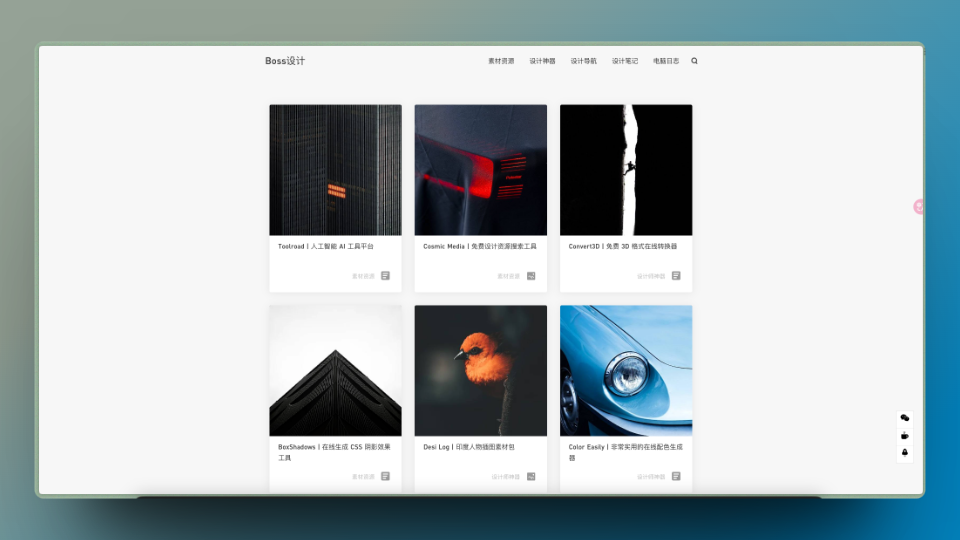
Task: Click the article icon on Color Easily card
Action: (676, 477)
